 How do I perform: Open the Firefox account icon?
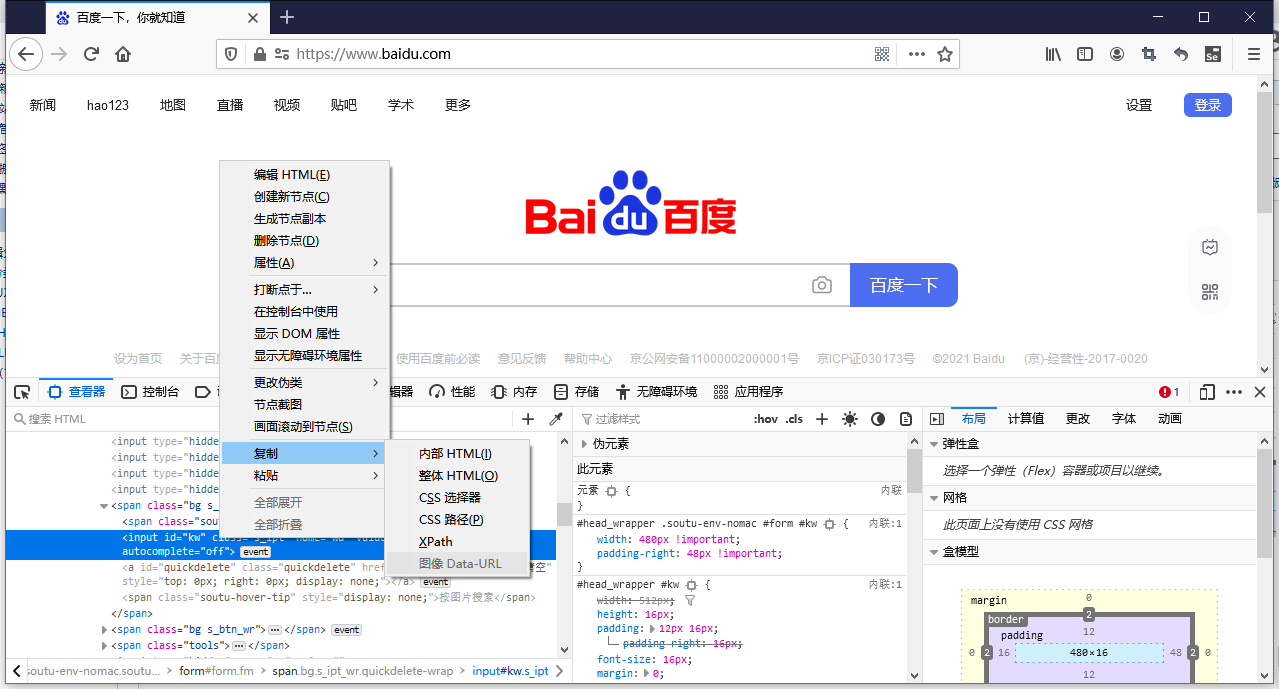point(1117,54)
